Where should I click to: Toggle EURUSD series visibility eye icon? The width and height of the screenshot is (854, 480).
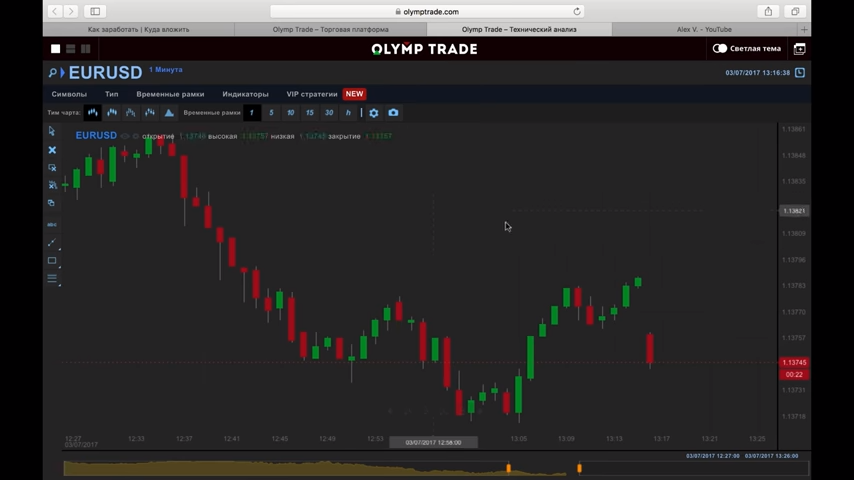pos(125,136)
